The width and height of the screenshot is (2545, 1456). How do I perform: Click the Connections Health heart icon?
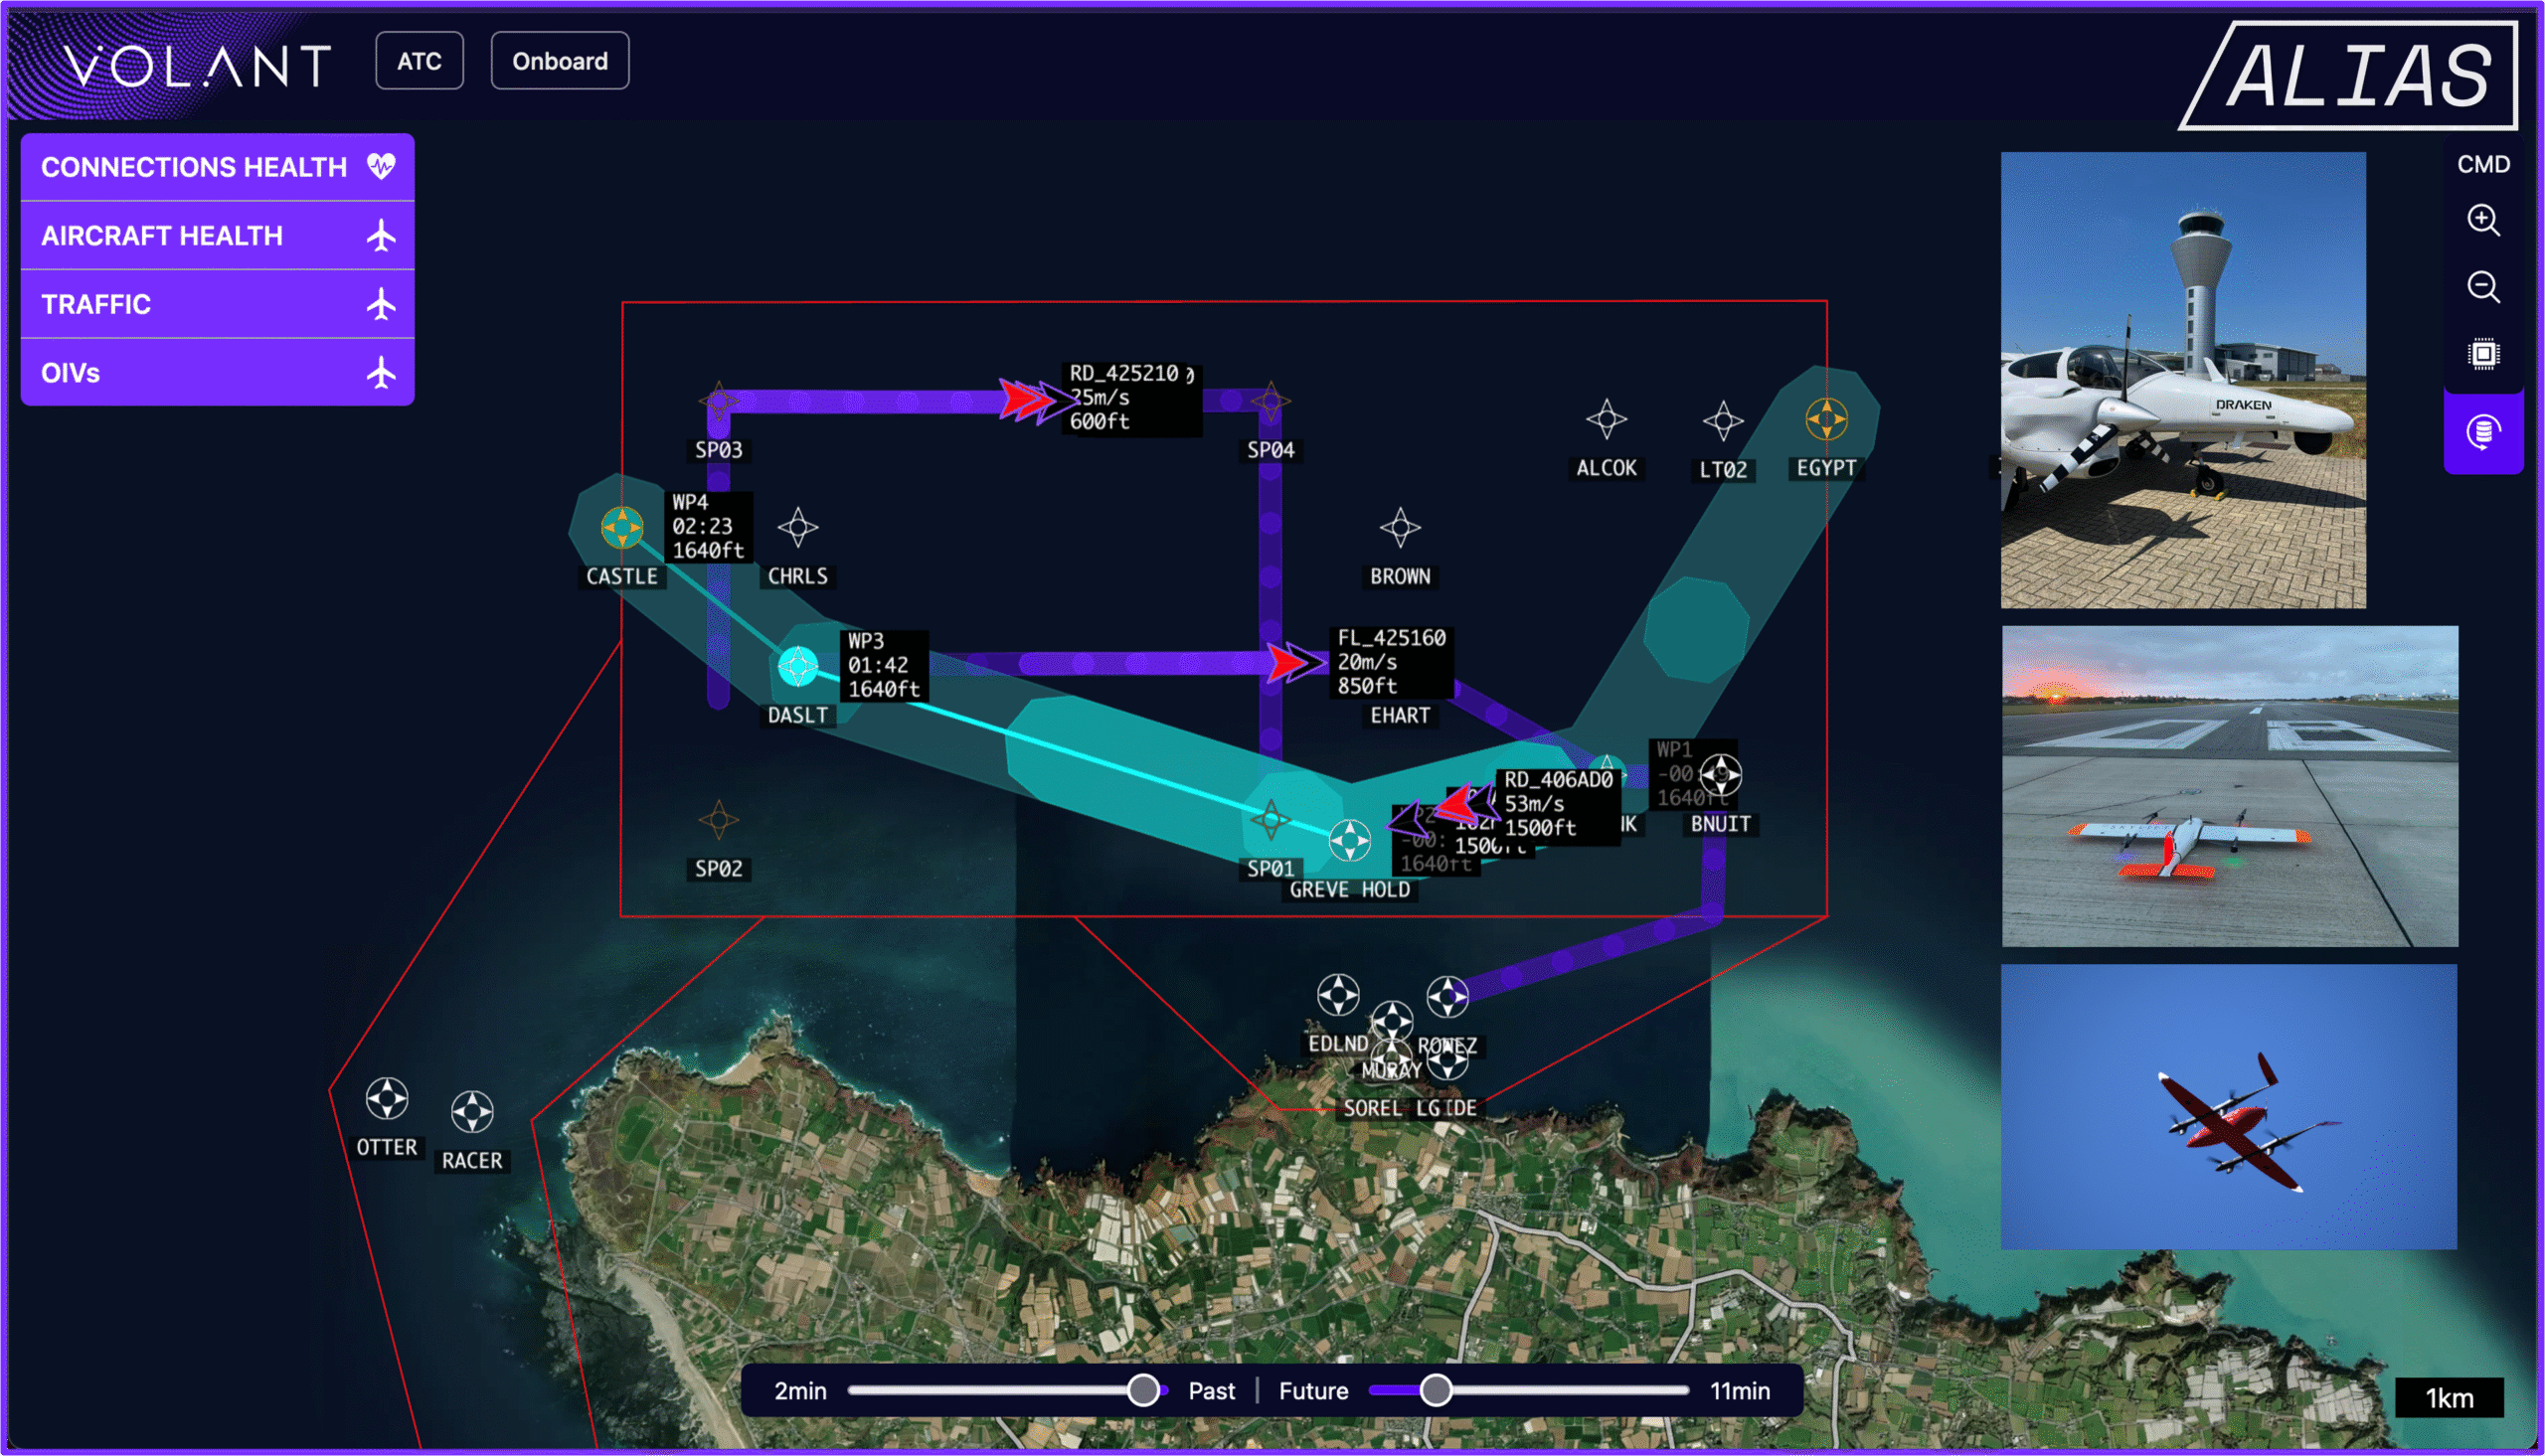tap(381, 166)
